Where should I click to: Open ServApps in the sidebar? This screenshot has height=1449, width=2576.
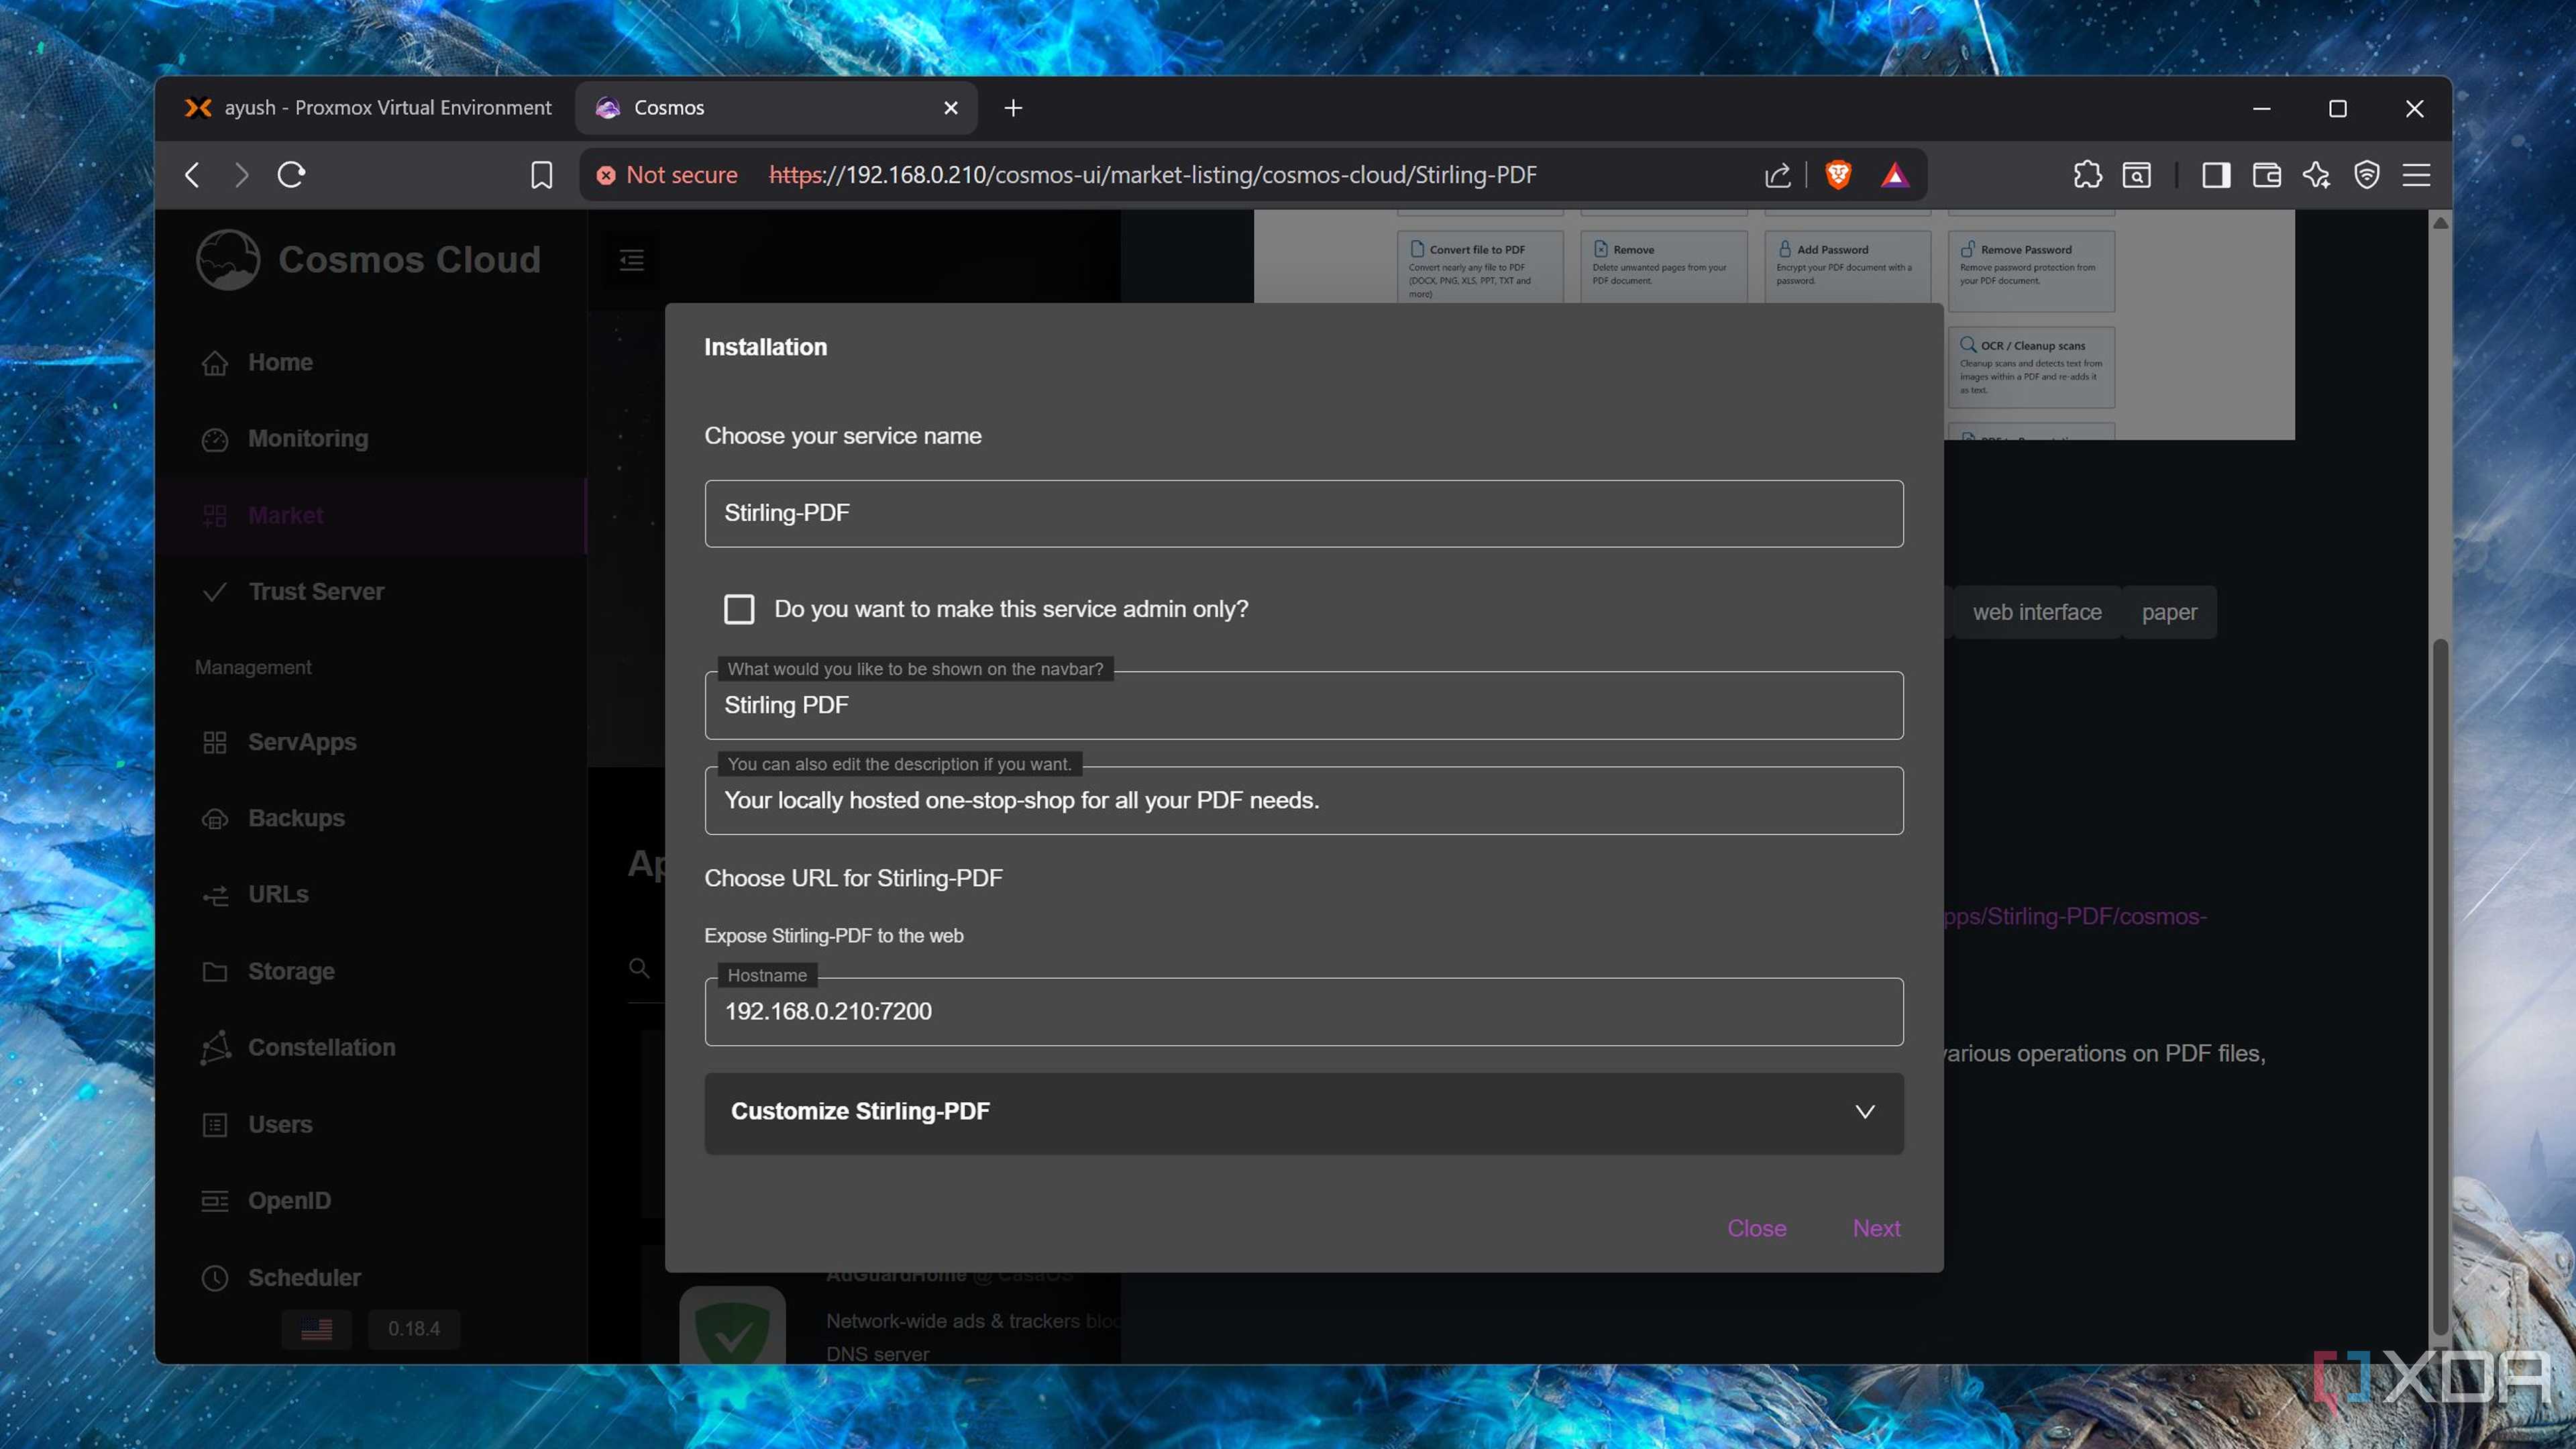coord(370,742)
